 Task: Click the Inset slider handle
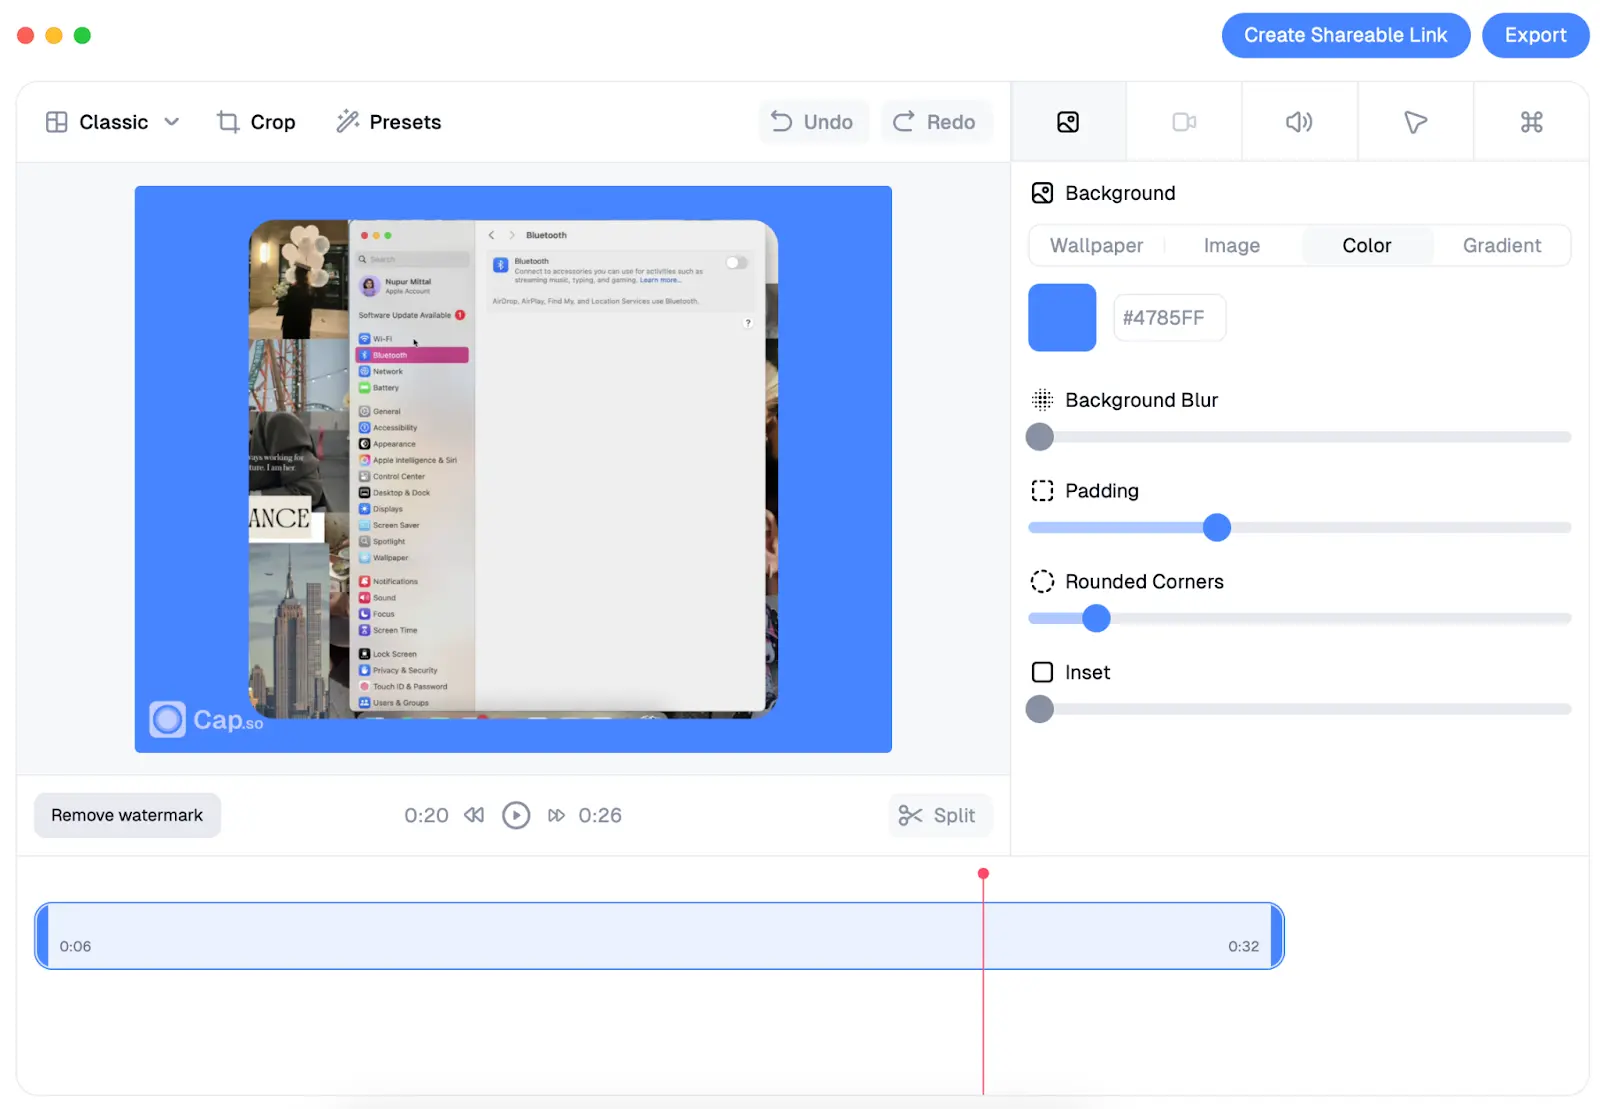pos(1040,709)
